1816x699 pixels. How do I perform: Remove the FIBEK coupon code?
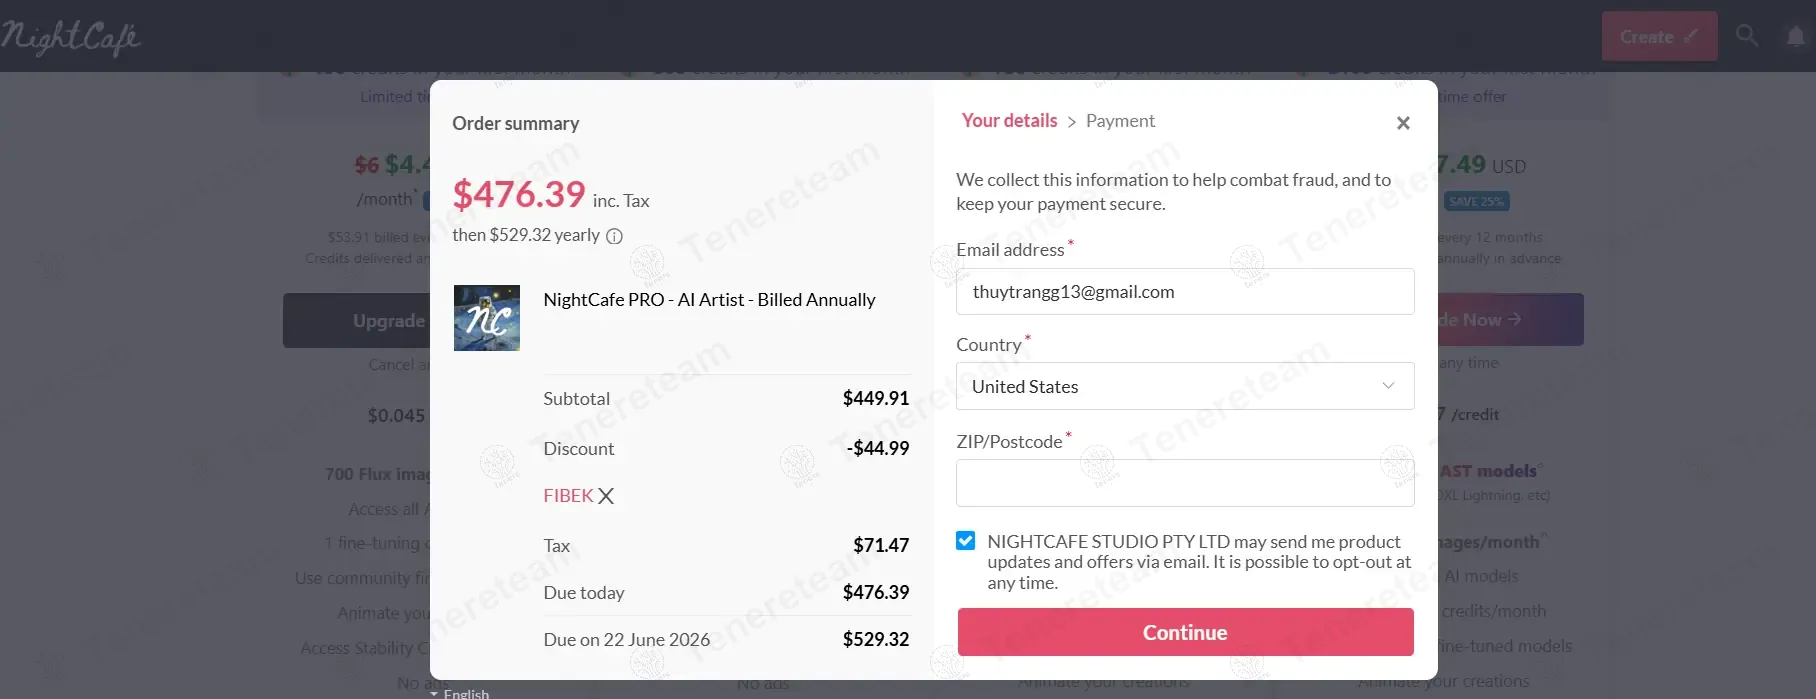(x=606, y=496)
